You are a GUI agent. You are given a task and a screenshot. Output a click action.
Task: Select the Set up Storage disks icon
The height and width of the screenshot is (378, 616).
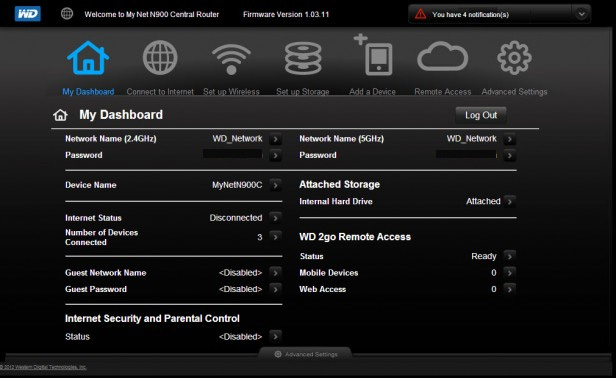point(303,58)
